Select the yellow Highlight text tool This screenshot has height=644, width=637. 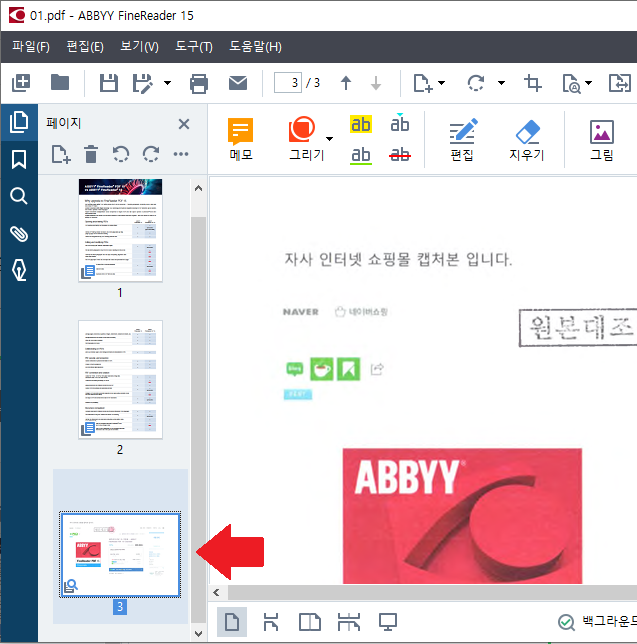[x=361, y=124]
